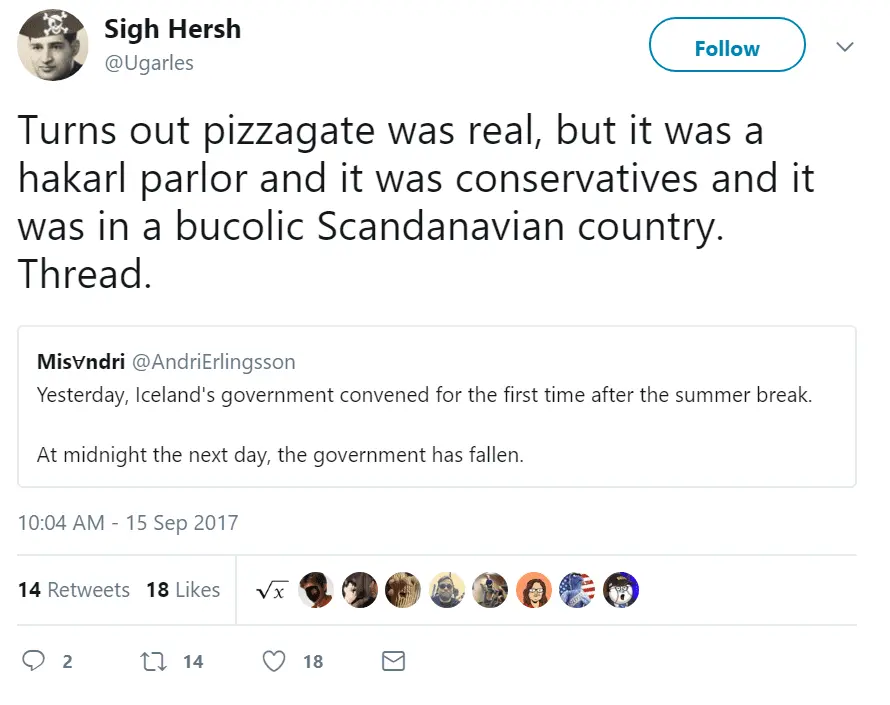The width and height of the screenshot is (890, 705).
Task: Click the Follow button
Action: pyautogui.click(x=727, y=47)
